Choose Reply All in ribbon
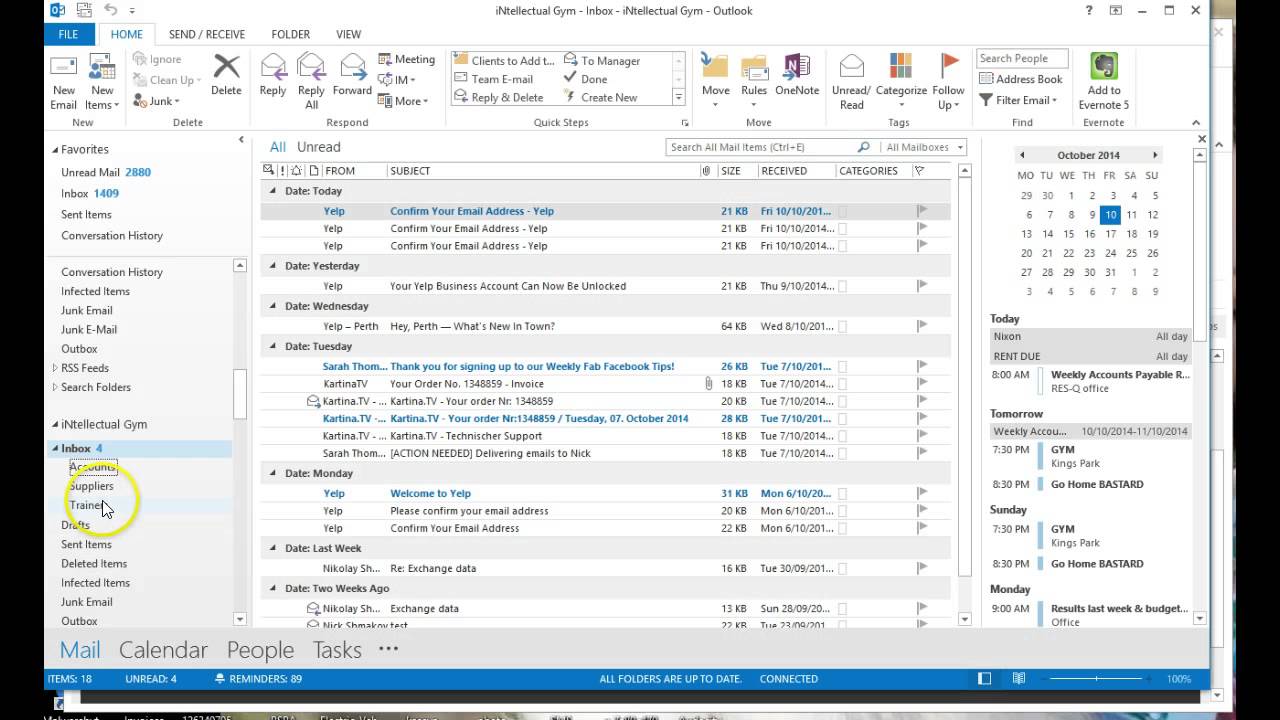1280x720 pixels. pyautogui.click(x=311, y=82)
